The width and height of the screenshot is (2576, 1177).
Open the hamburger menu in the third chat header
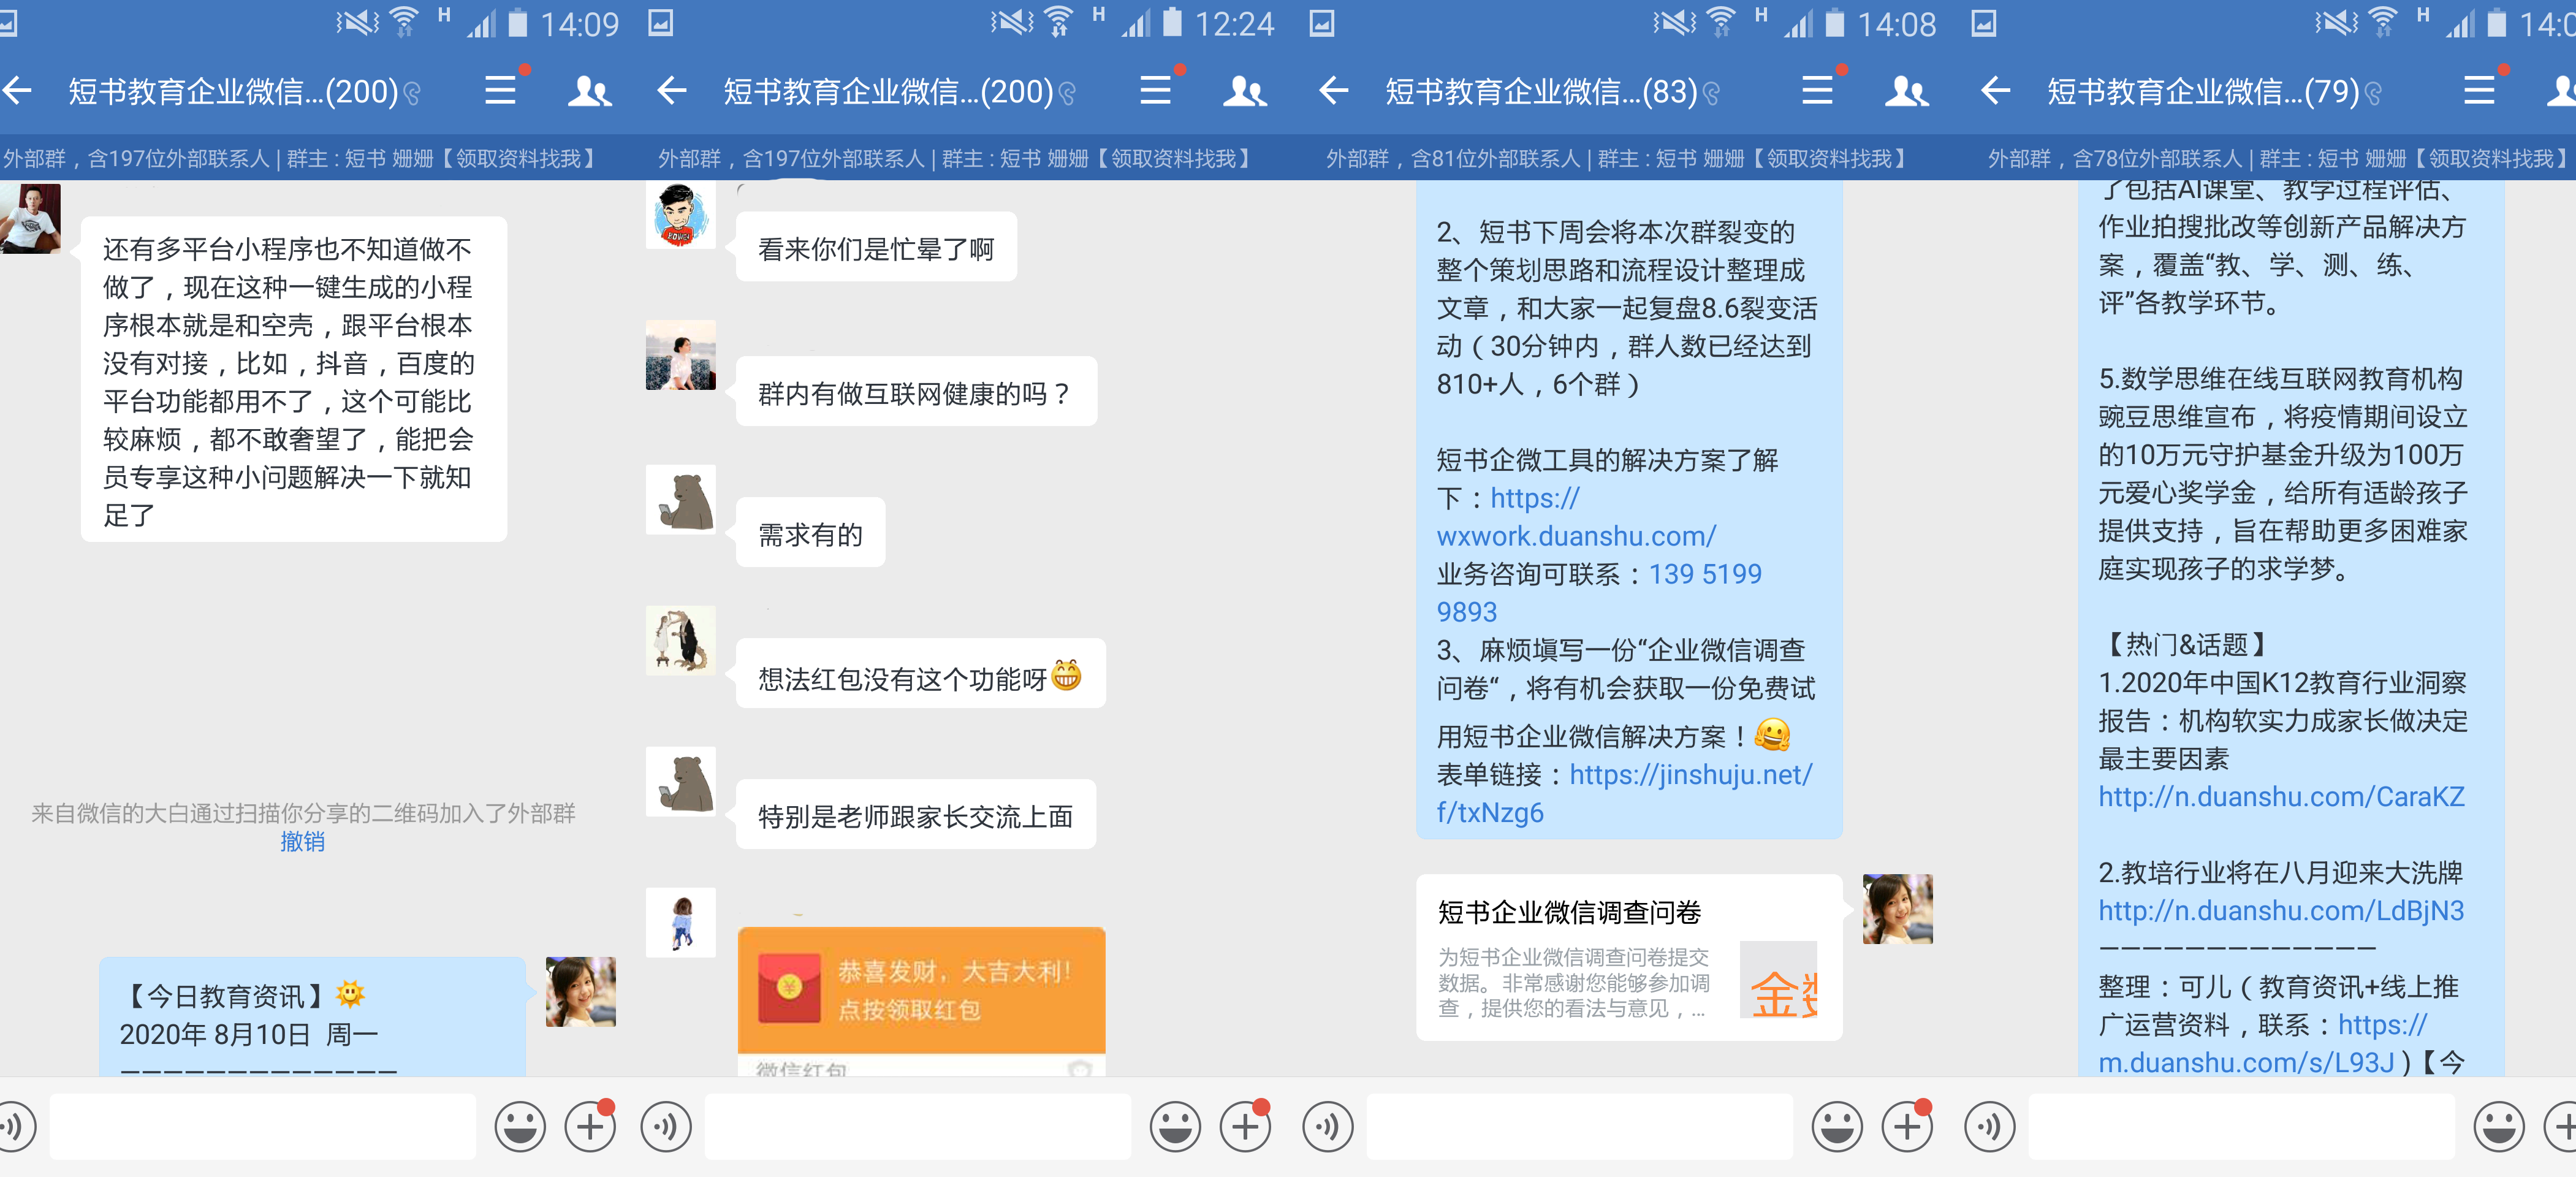click(1818, 91)
